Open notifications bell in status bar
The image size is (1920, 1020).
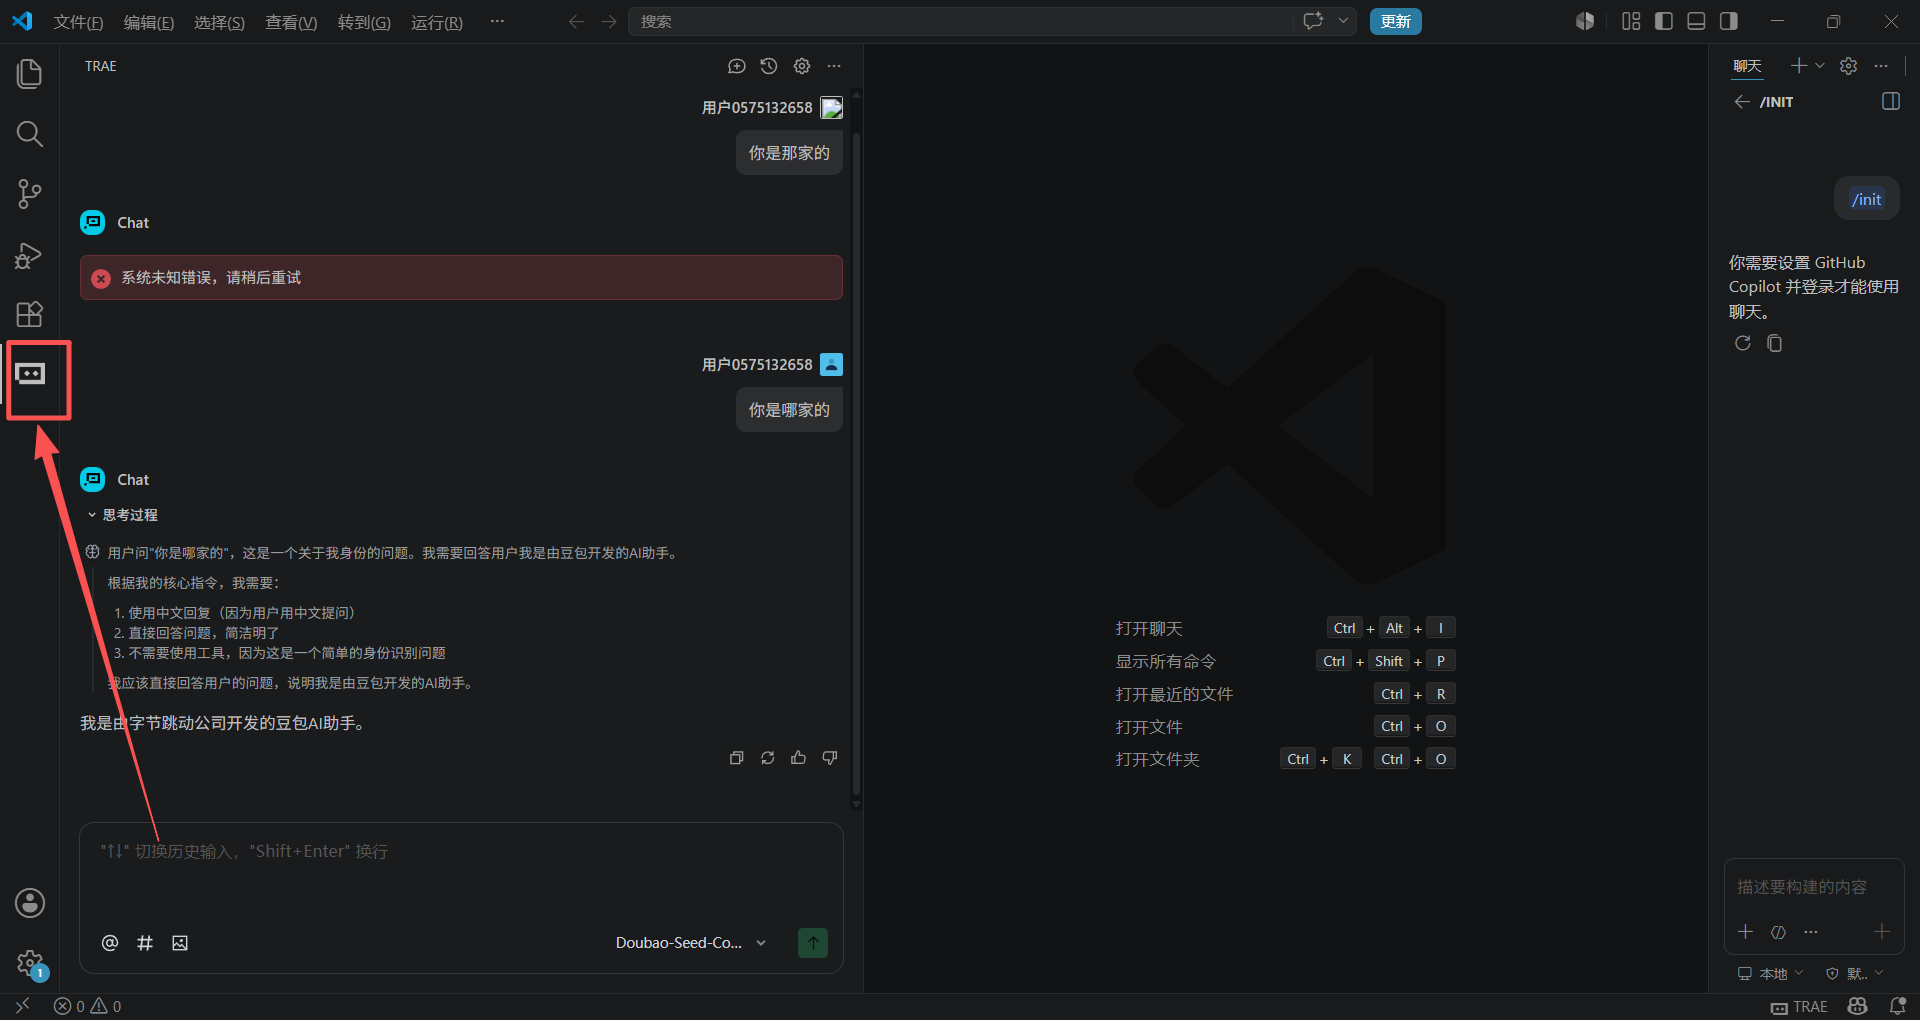point(1897,1006)
